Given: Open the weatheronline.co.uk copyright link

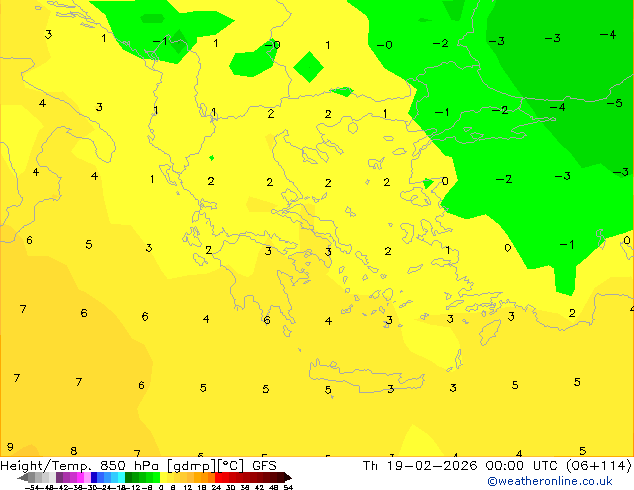Looking at the screenshot, I should tap(550, 481).
